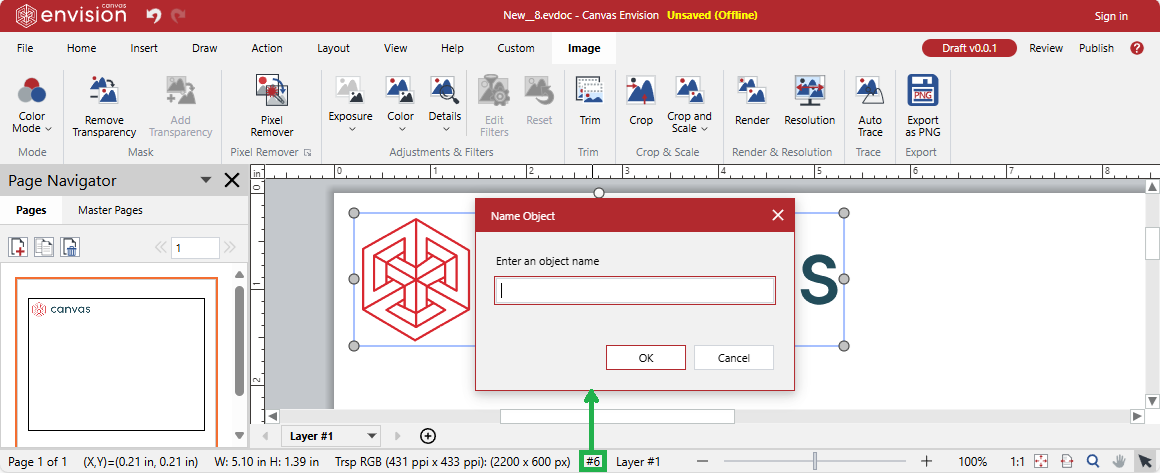Click the red help question mark icon
Screen dimensions: 1160x473
point(1137,48)
